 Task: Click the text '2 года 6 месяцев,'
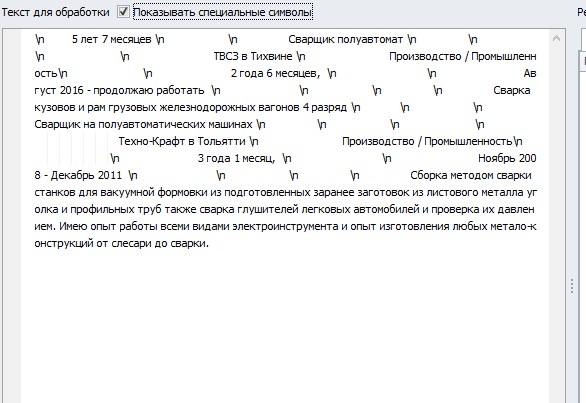275,73
